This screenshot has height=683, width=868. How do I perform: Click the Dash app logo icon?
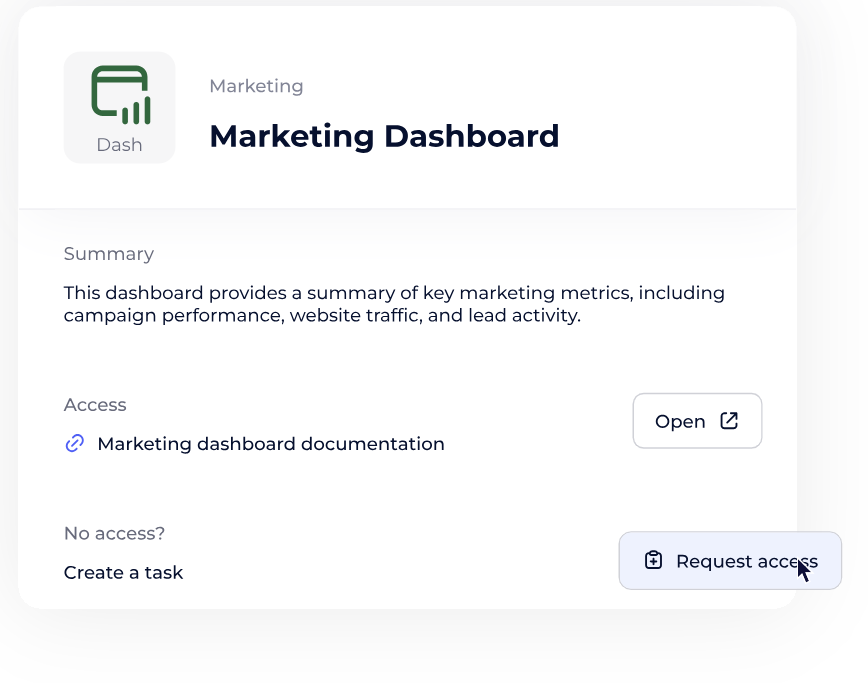point(119,95)
